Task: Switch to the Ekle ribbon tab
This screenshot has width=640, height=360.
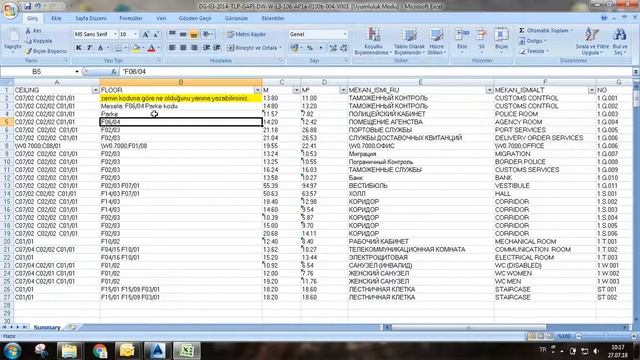Action: pos(56,18)
